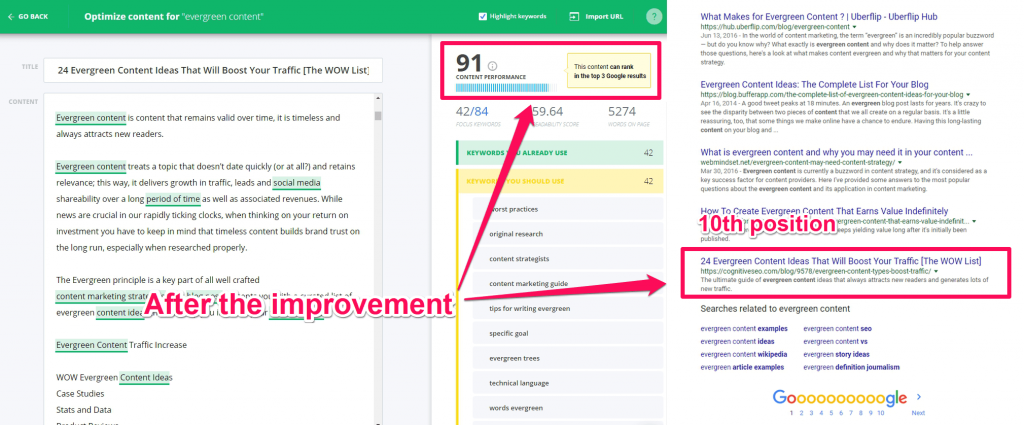Click the 'content strategists' keyword suggestion
Screen dimensions: 1024x425
(x=568, y=259)
